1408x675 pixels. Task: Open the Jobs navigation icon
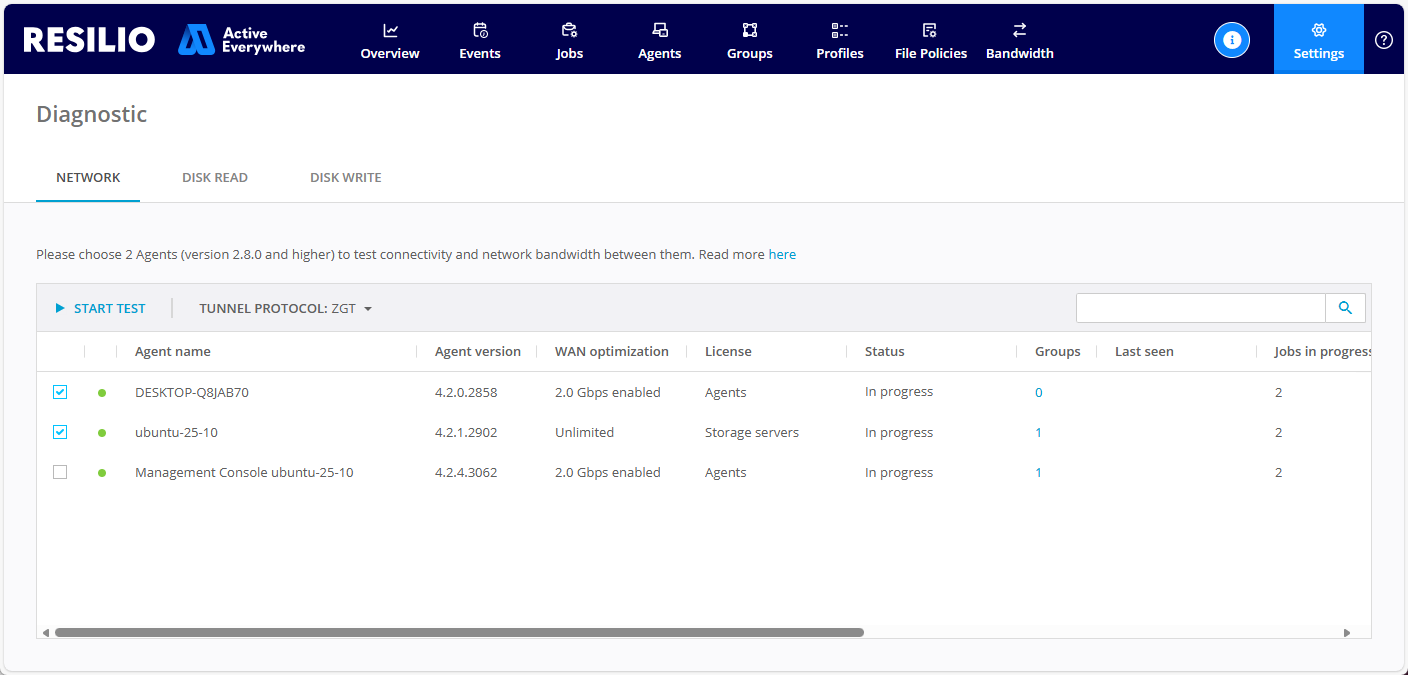pyautogui.click(x=569, y=30)
